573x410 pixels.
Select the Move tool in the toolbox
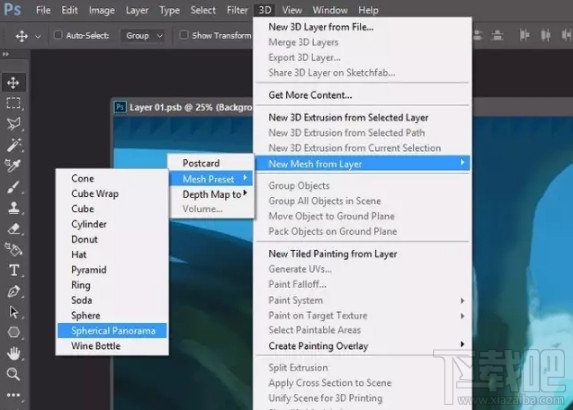pyautogui.click(x=14, y=83)
